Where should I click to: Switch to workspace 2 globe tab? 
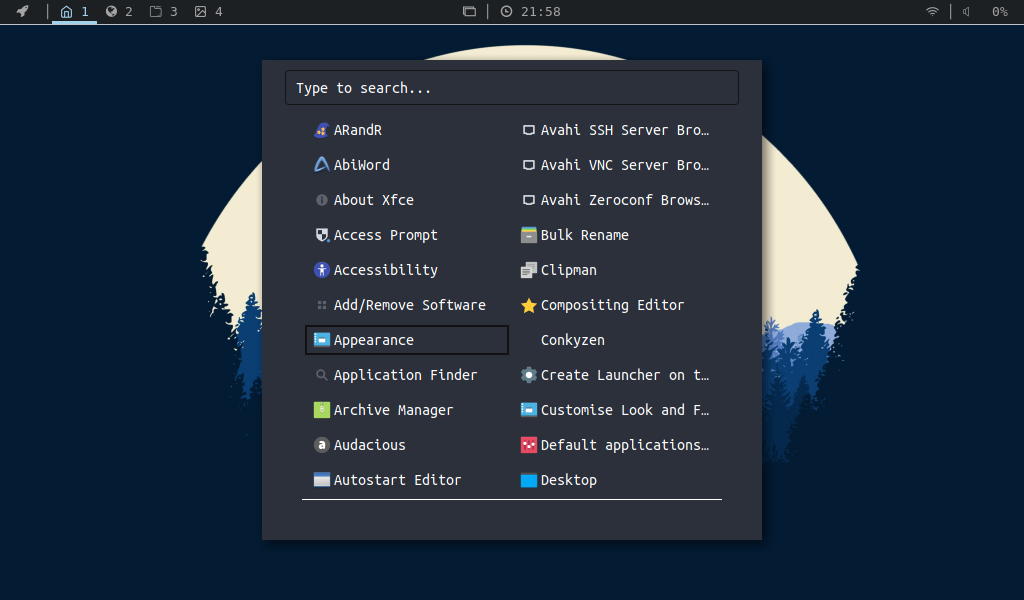pos(119,12)
